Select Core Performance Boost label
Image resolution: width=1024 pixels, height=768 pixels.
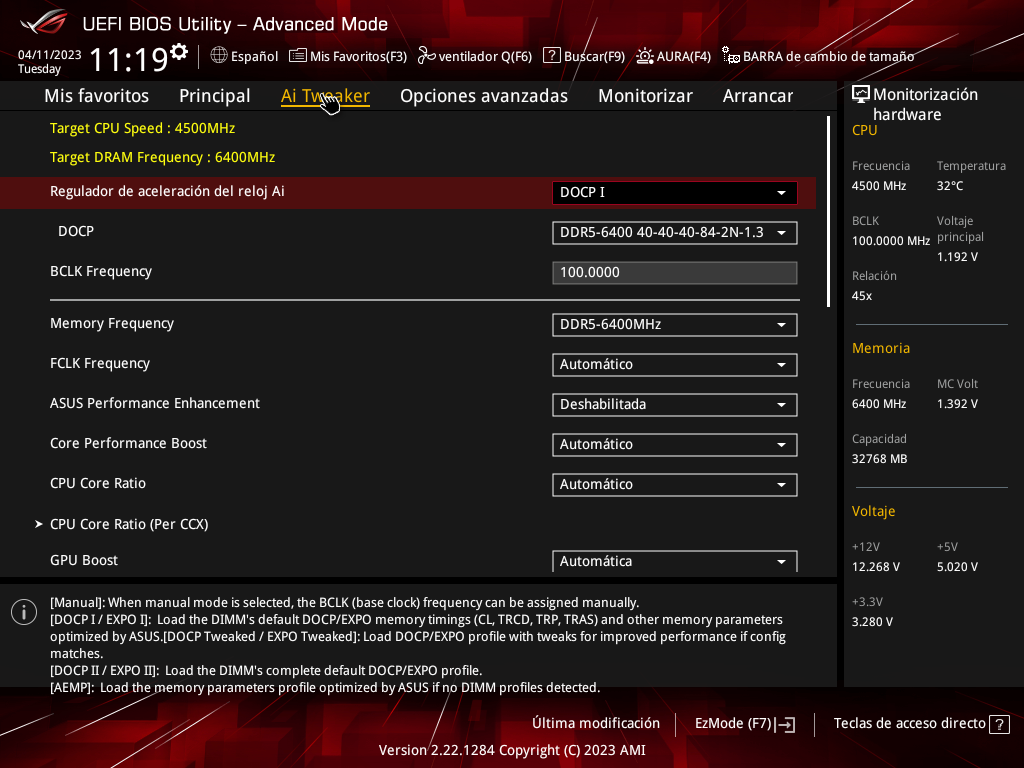(128, 443)
